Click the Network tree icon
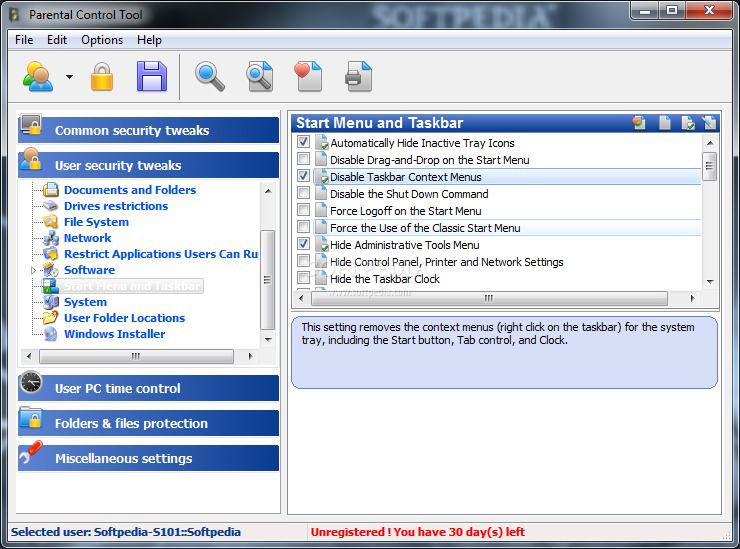This screenshot has height=549, width=740. point(50,238)
